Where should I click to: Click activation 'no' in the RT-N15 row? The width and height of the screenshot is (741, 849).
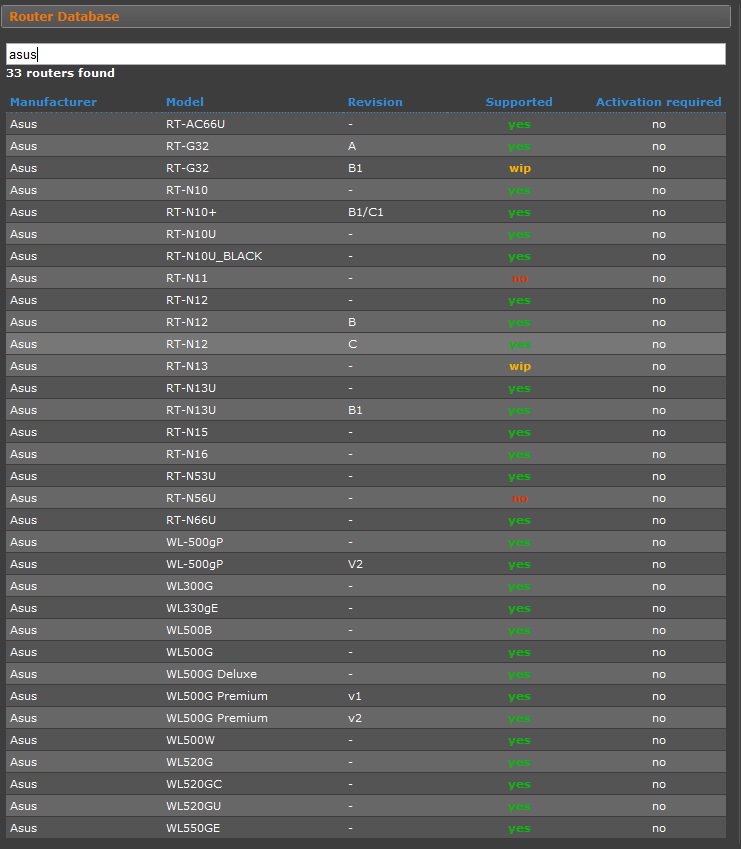point(659,432)
